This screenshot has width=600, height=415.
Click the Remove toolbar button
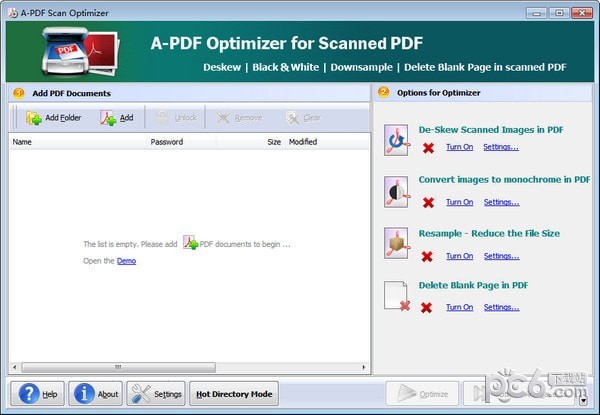240,118
